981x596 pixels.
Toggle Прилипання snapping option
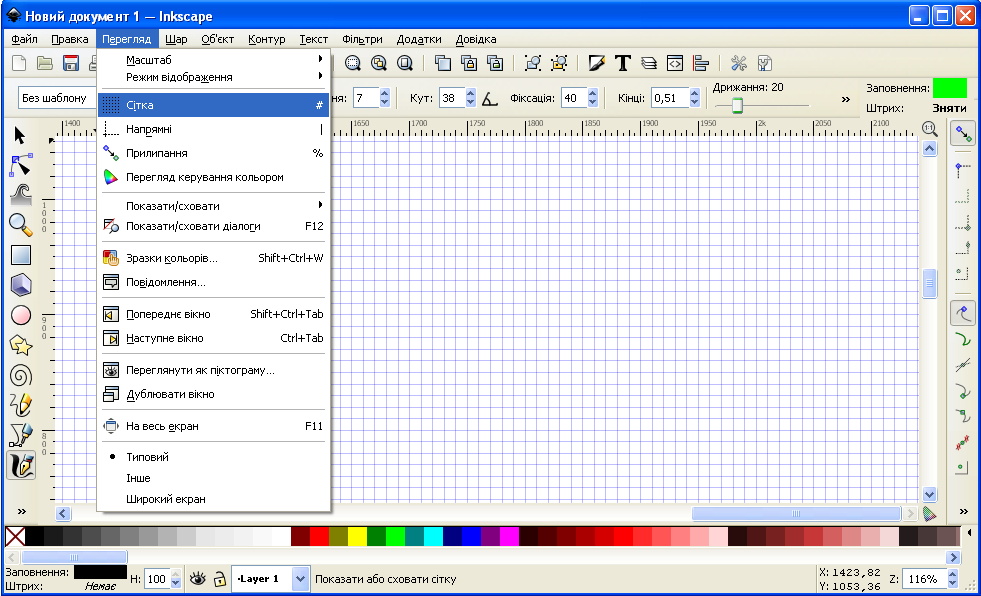coord(213,153)
